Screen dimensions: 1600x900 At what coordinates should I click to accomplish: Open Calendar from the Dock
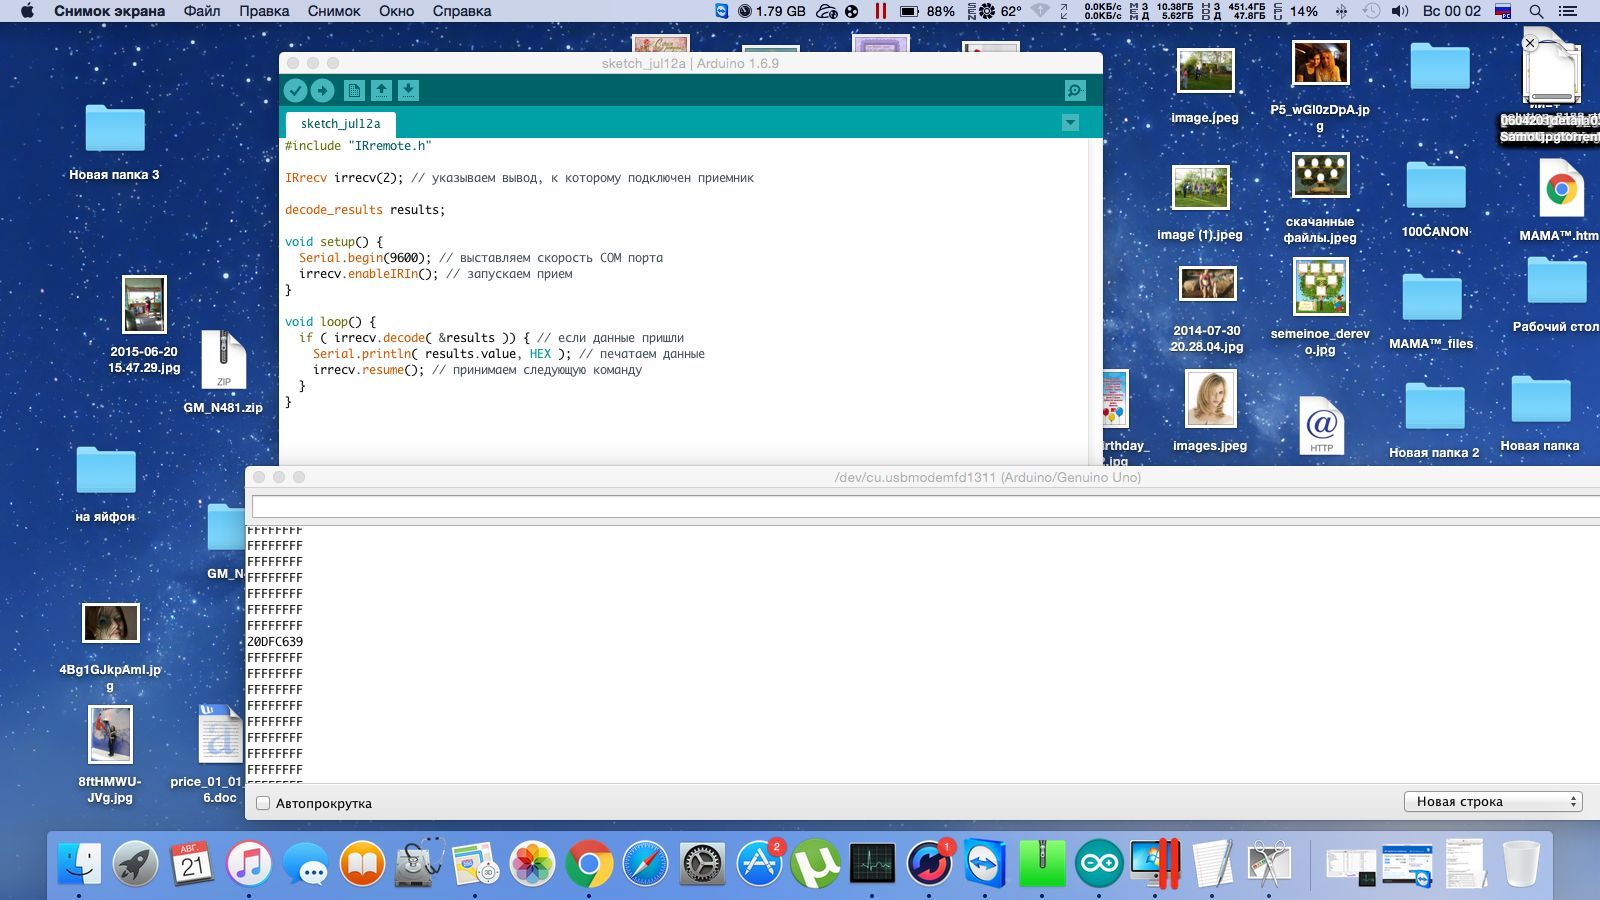coord(191,863)
